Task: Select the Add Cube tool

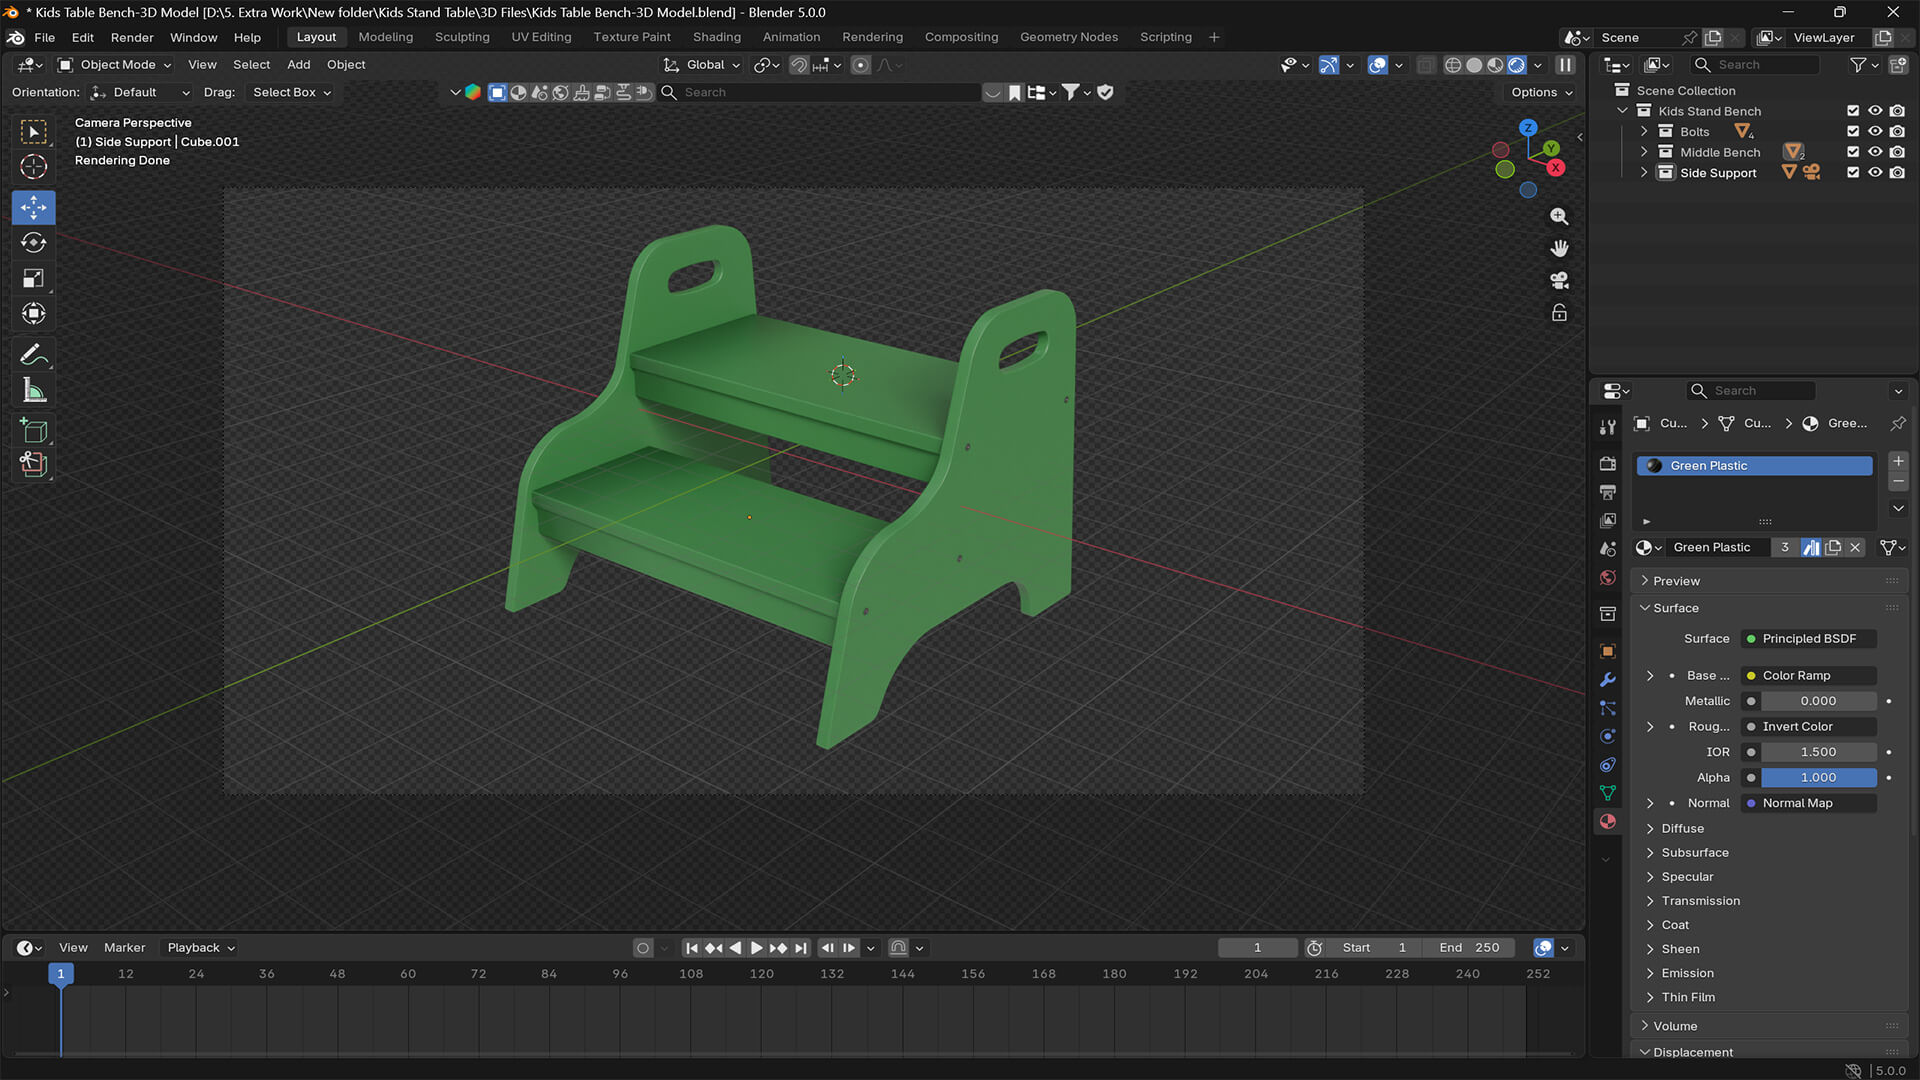Action: coord(33,431)
